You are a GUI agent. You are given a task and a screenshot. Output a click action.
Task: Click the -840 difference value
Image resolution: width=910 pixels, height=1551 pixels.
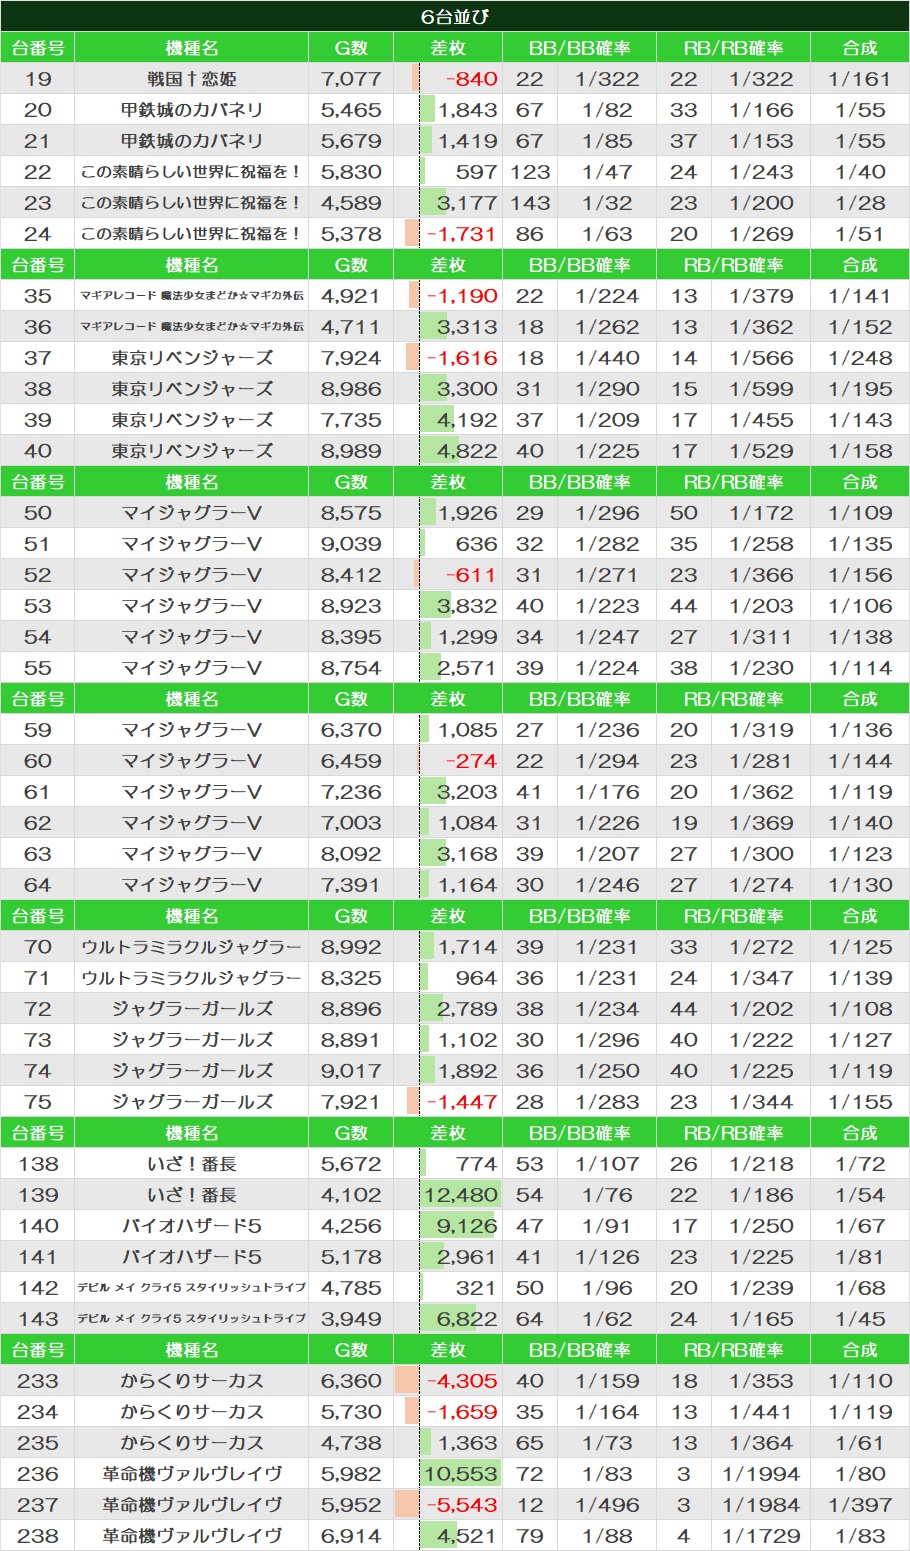point(471,79)
